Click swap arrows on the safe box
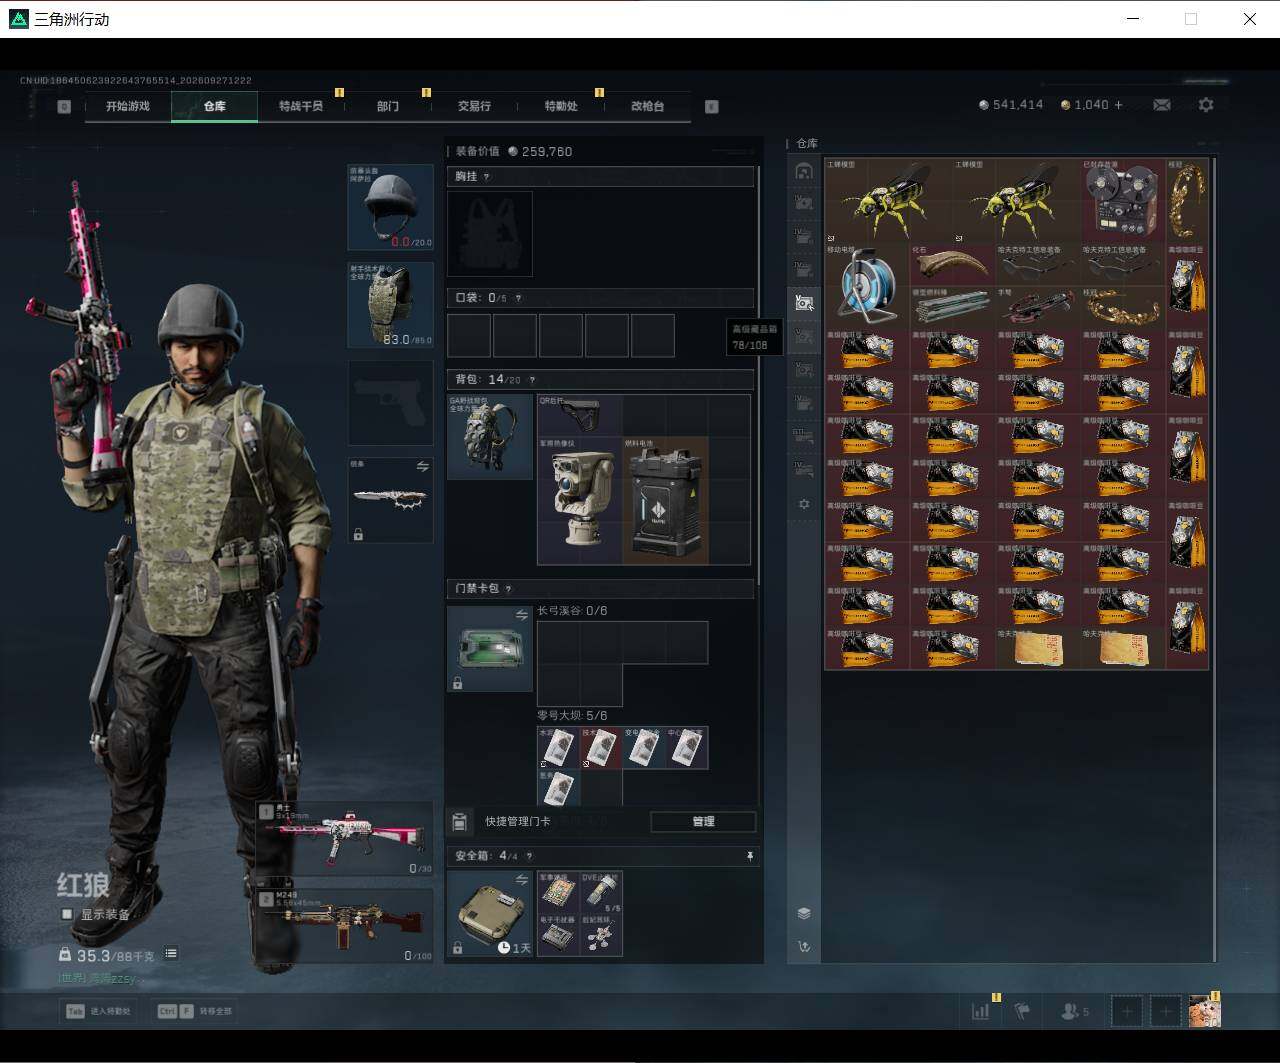 (521, 880)
